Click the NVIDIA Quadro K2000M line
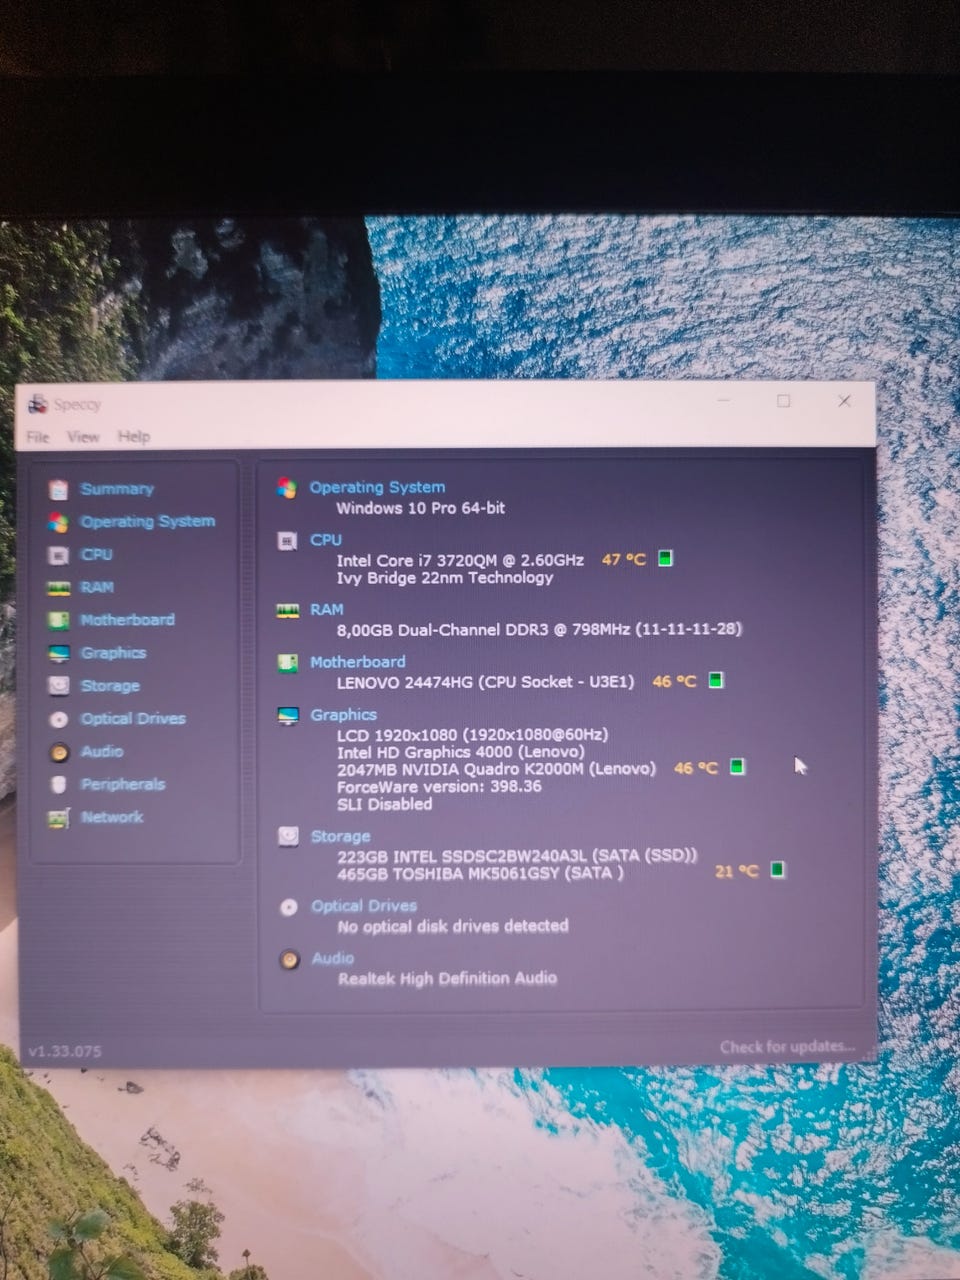This screenshot has width=960, height=1280. point(497,769)
